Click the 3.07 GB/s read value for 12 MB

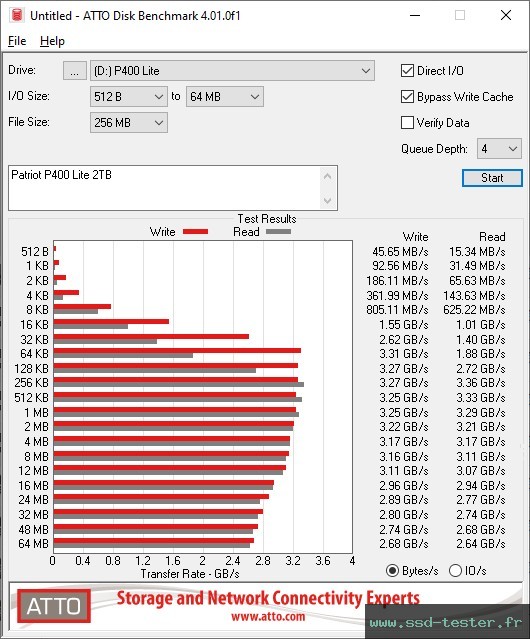[481, 471]
